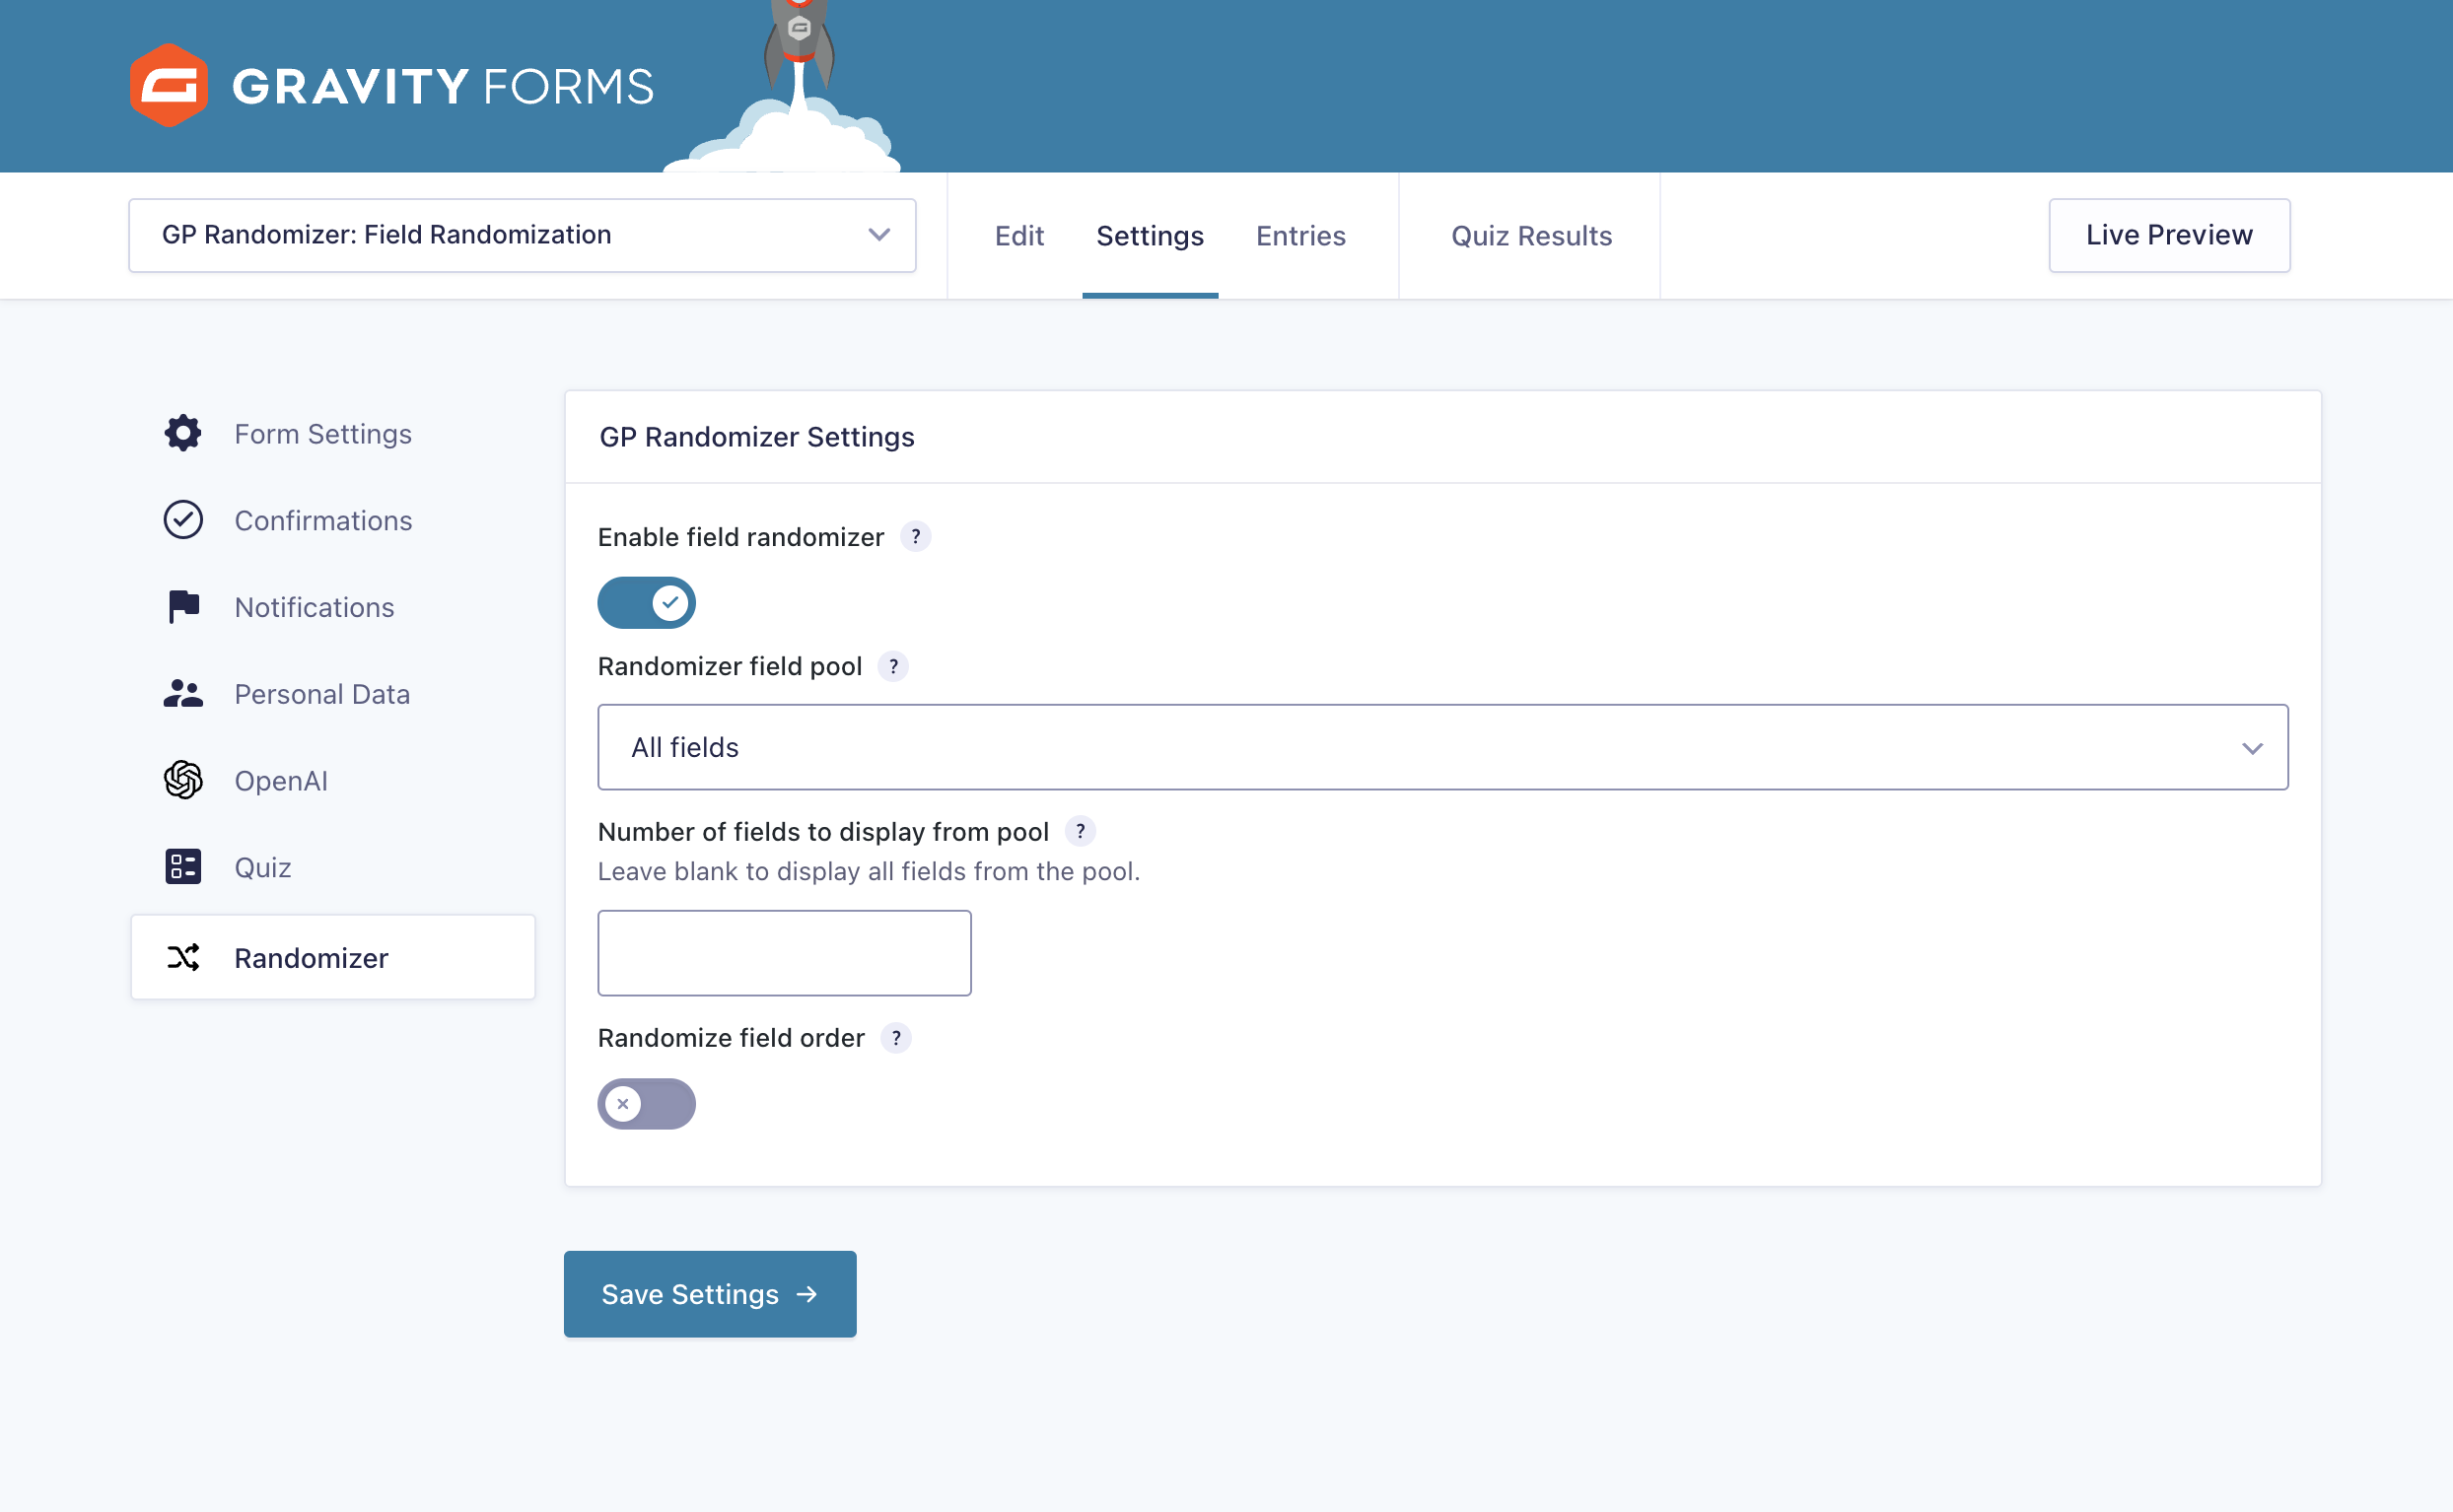Click the Leave blank to display hint text
Viewport: 2453px width, 1512px height.
coord(869,871)
